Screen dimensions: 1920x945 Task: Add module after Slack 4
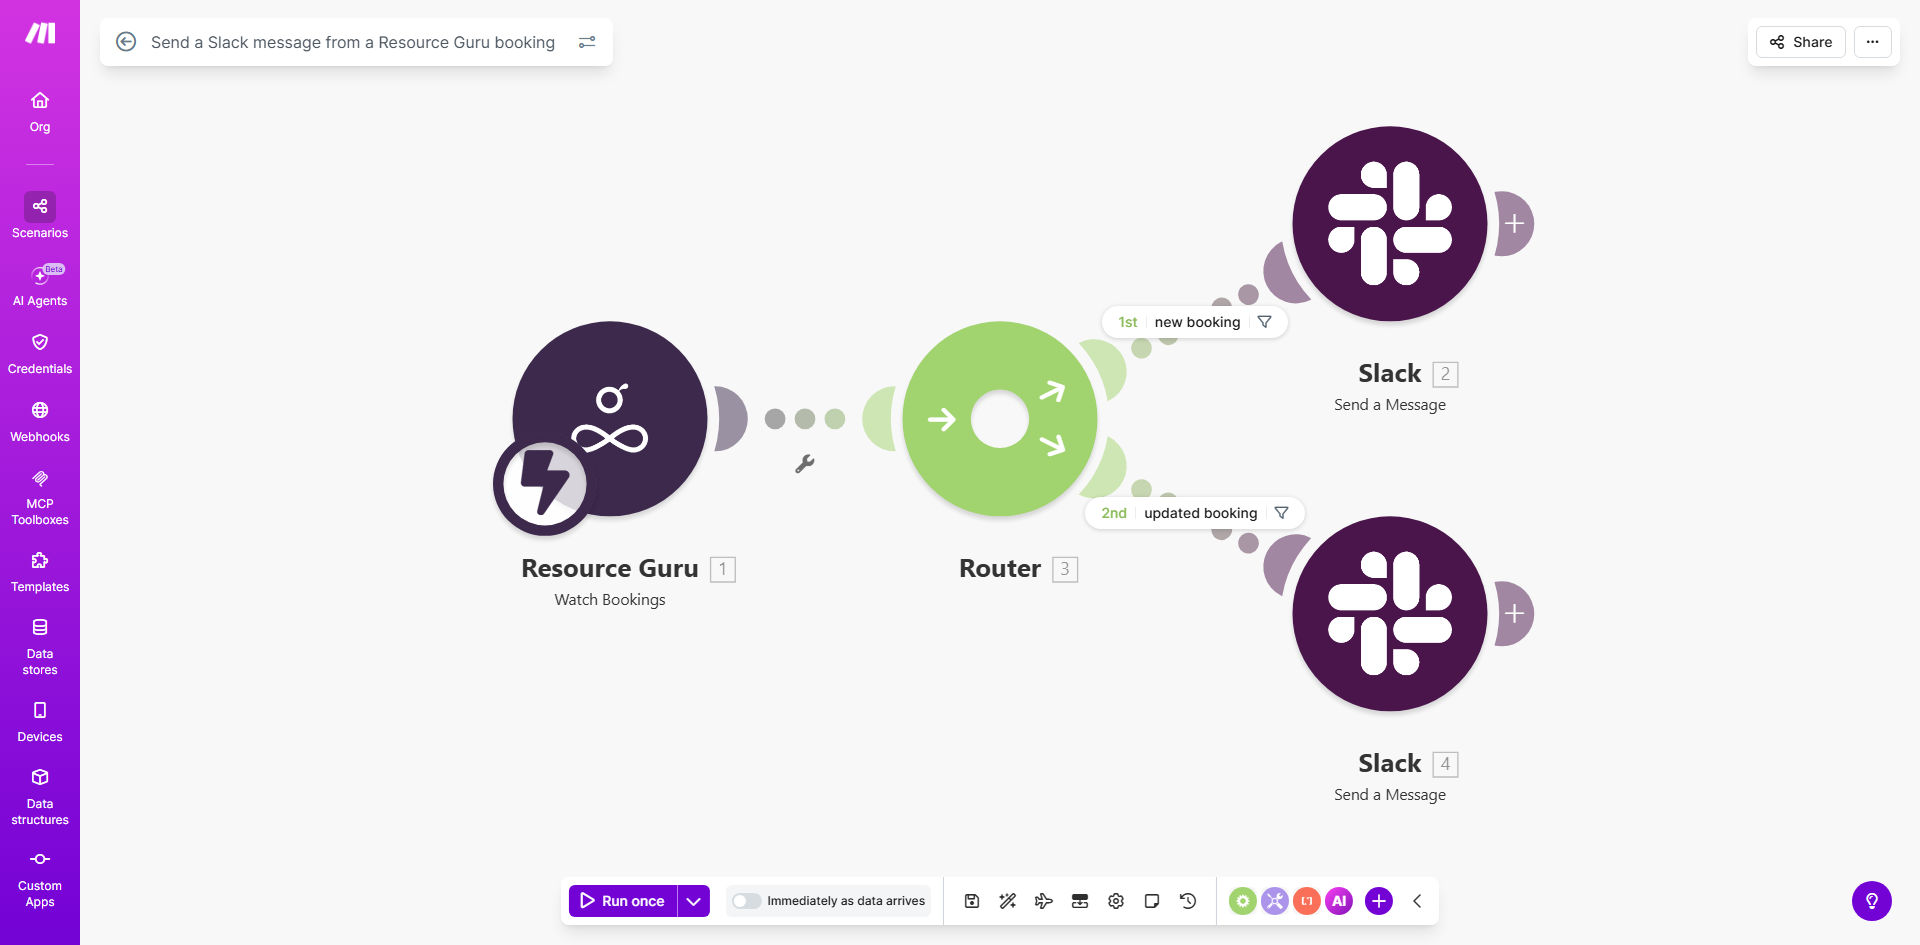1514,614
